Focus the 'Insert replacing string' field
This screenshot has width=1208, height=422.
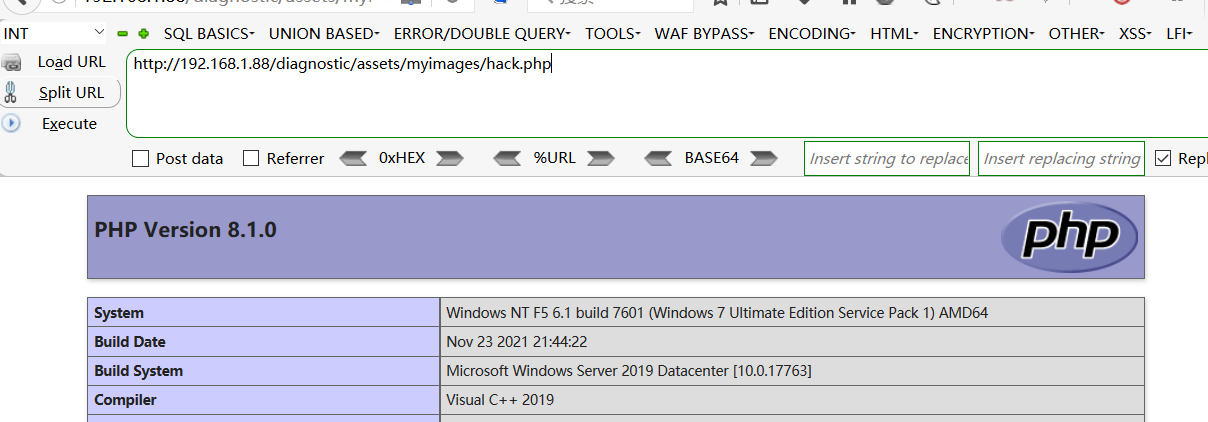(1061, 158)
